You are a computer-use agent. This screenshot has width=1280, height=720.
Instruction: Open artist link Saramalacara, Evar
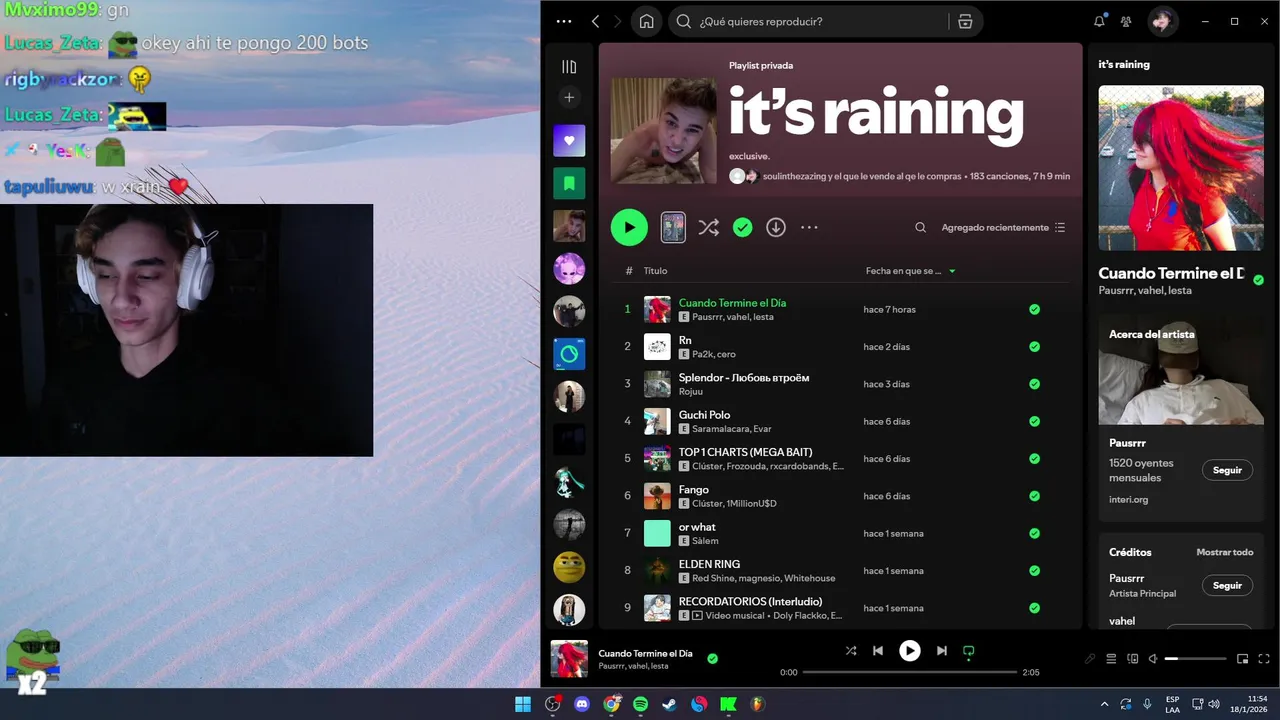(732, 429)
